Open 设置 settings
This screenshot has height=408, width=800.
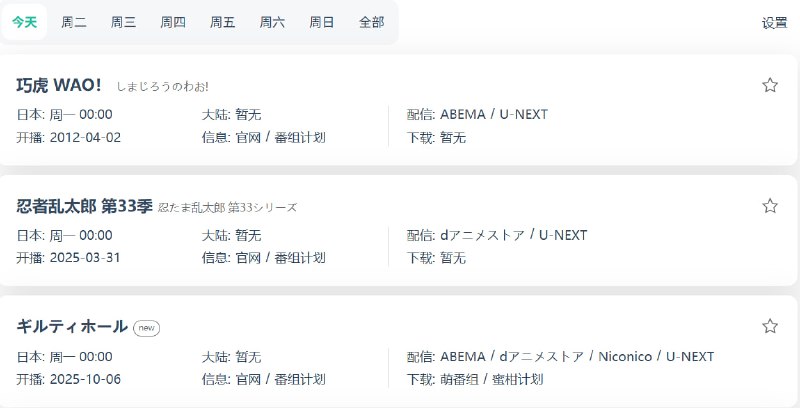(x=774, y=23)
